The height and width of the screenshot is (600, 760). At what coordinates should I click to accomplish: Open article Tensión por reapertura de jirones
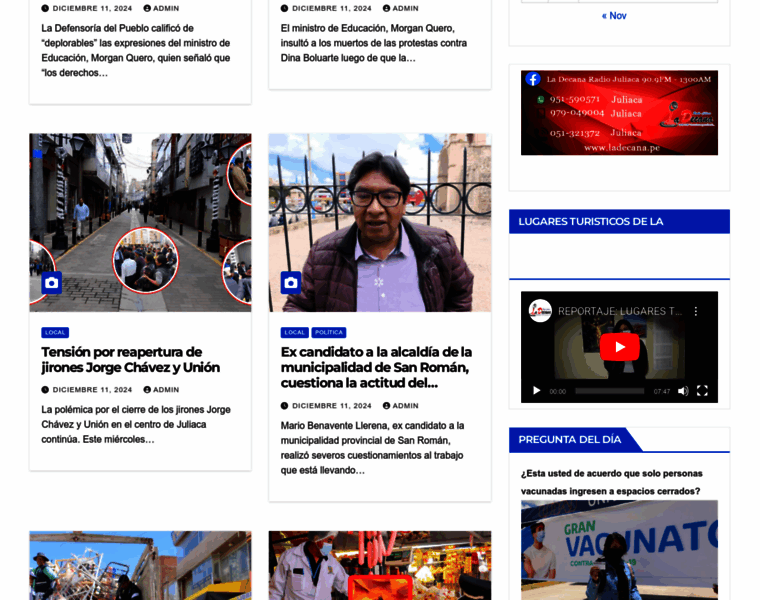[130, 360]
